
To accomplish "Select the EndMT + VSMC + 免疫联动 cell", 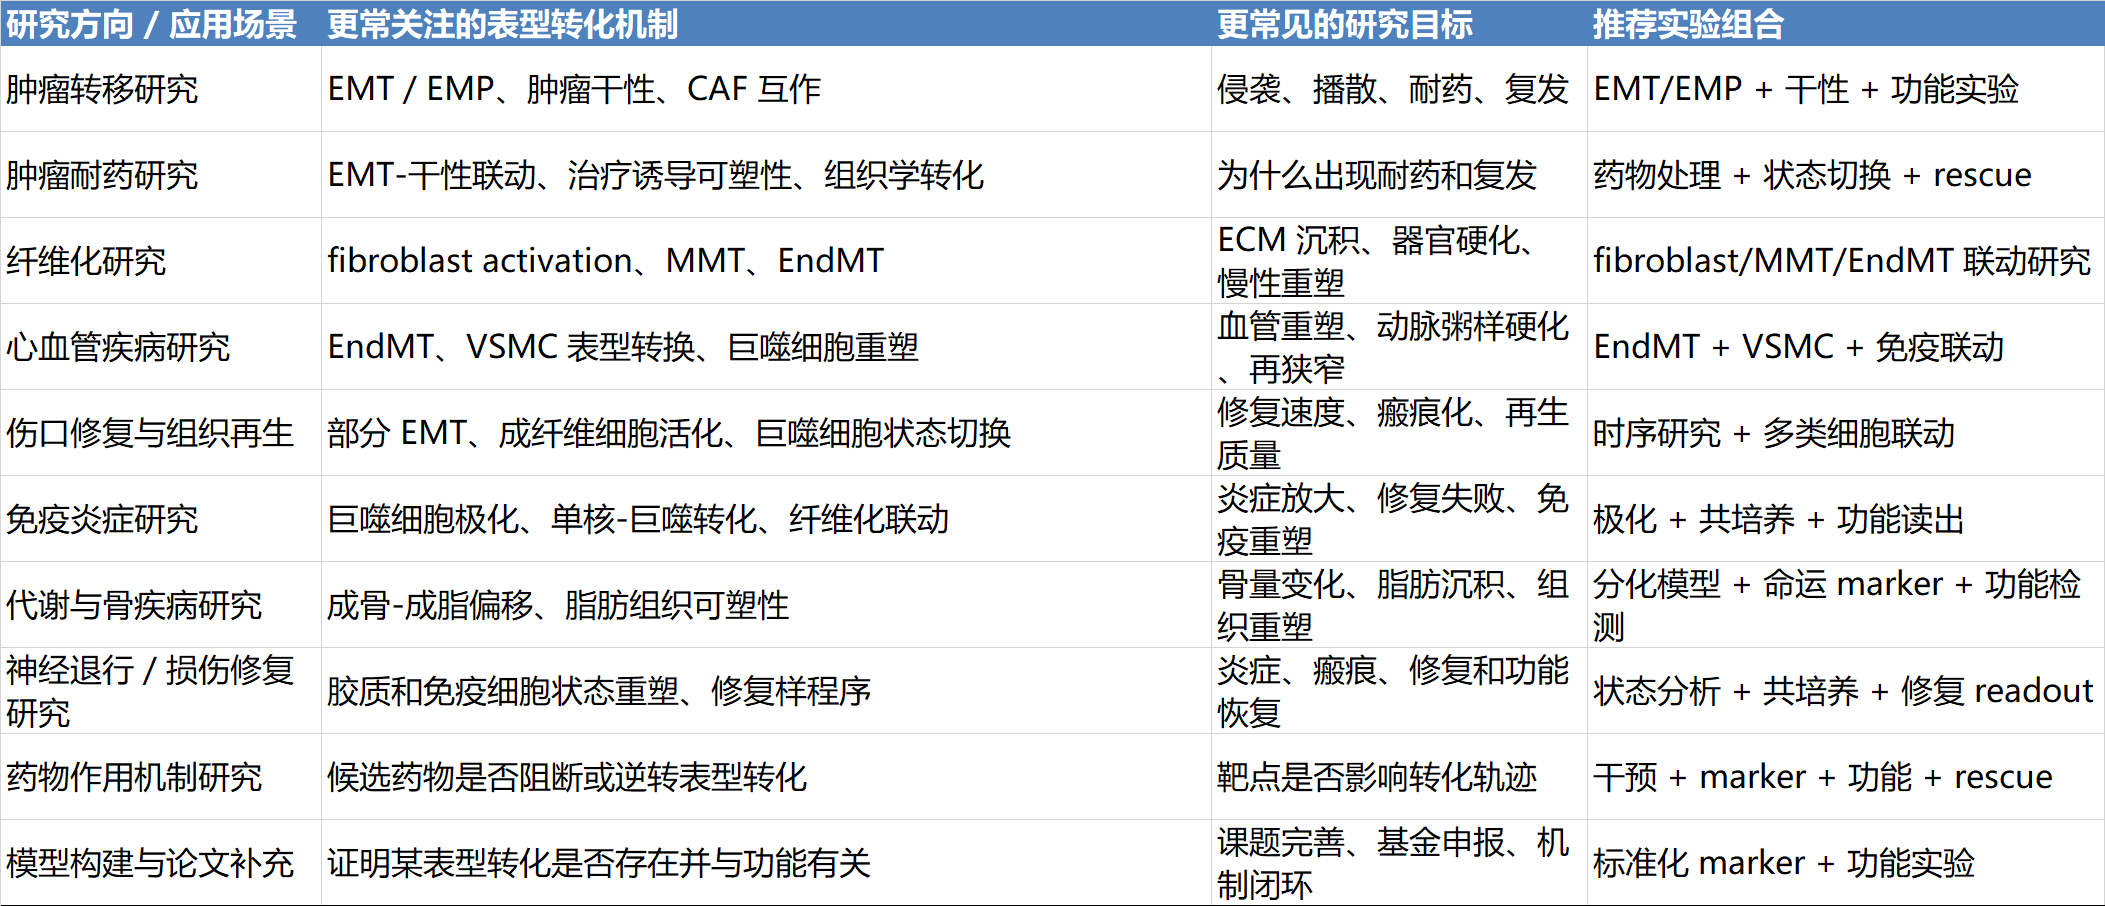I will pyautogui.click(x=1798, y=347).
